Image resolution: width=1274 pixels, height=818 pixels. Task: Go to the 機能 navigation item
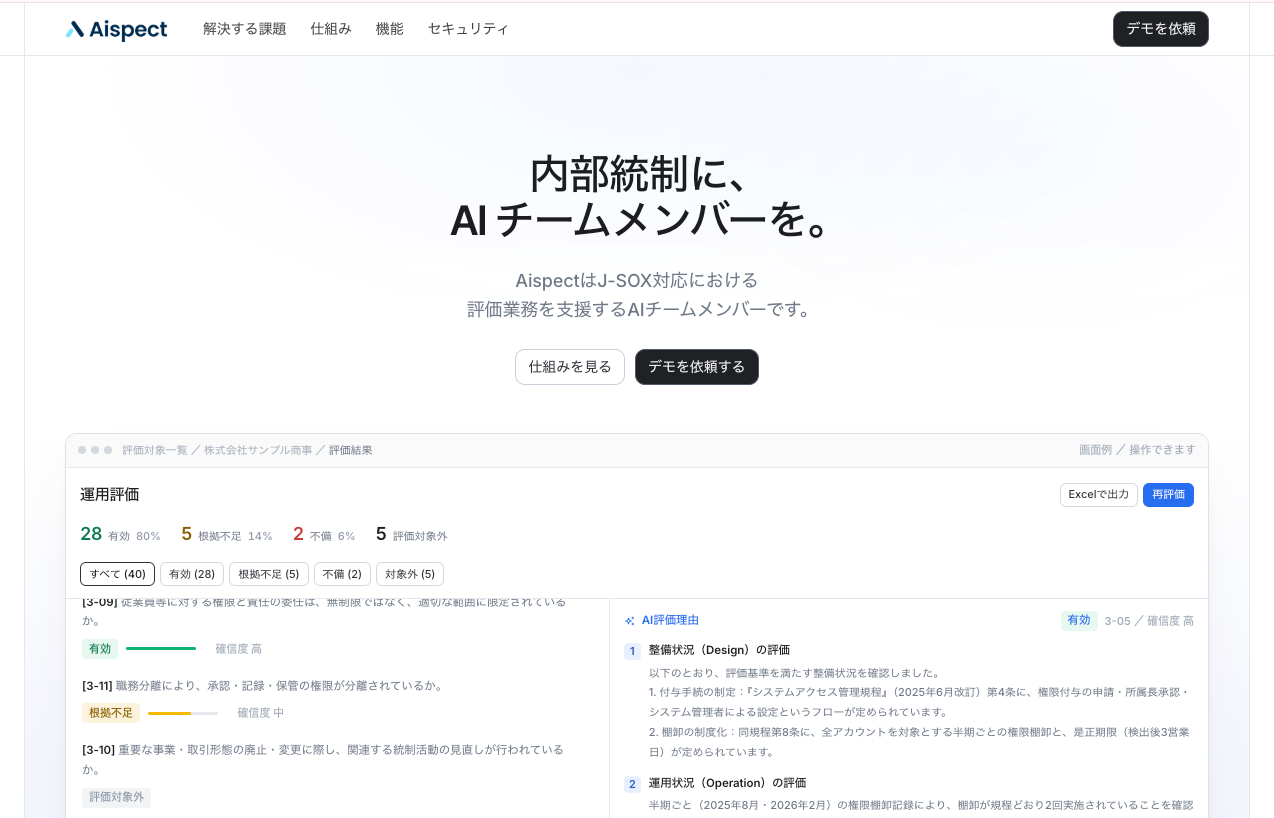coord(390,29)
